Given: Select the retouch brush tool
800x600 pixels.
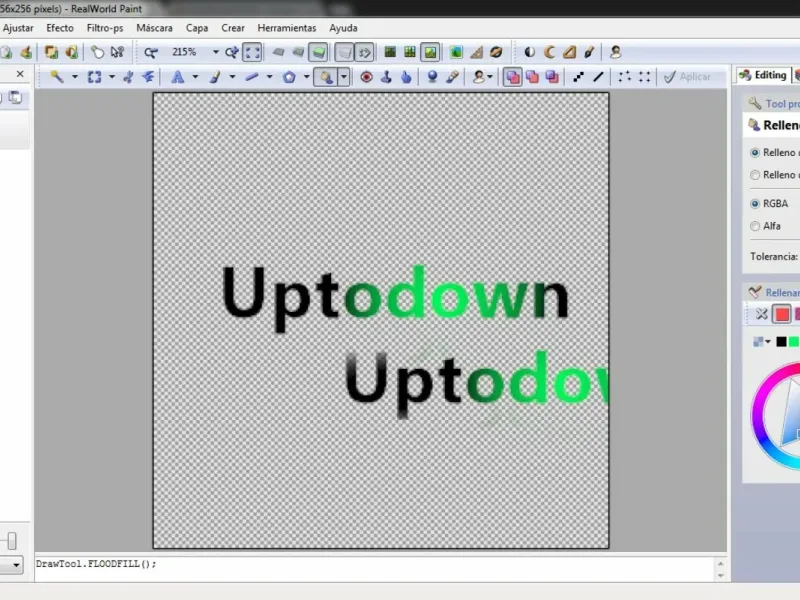Looking at the screenshot, I should 452,77.
